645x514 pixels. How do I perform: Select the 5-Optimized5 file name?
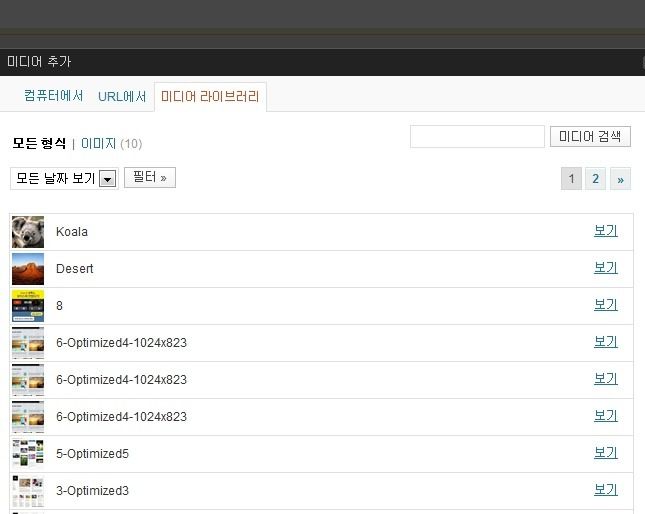click(x=93, y=454)
